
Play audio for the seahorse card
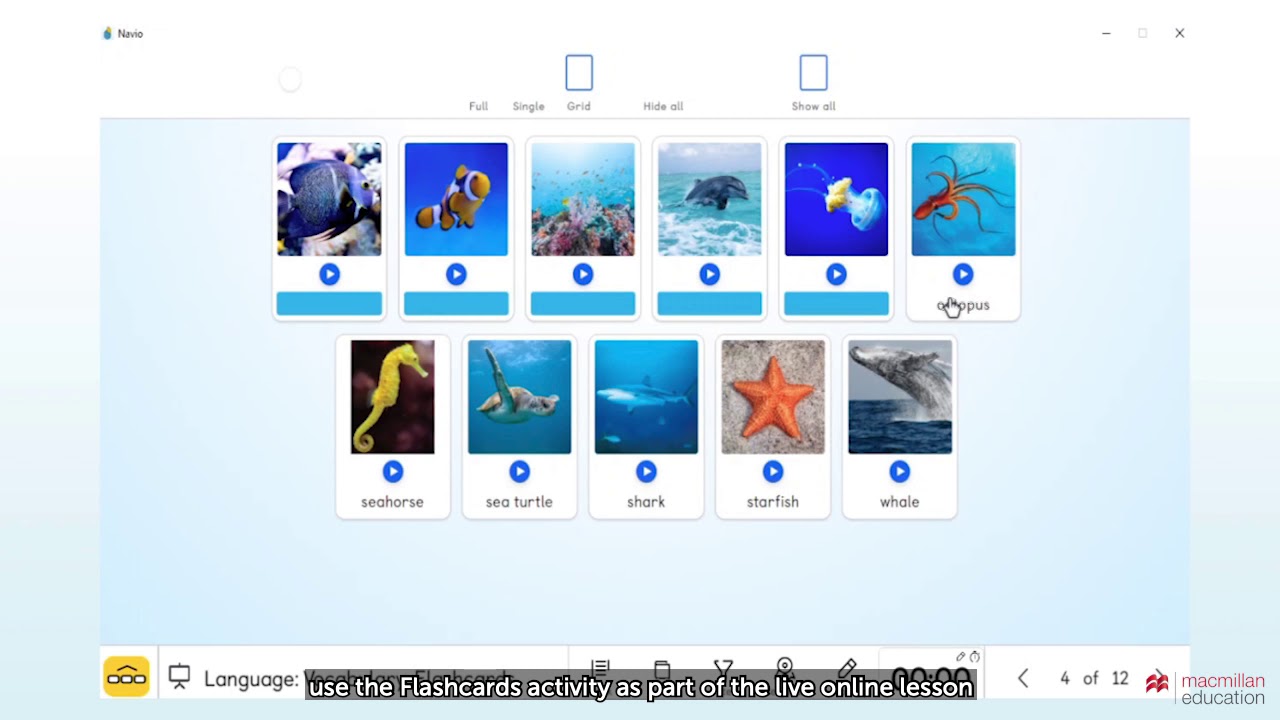[392, 471]
